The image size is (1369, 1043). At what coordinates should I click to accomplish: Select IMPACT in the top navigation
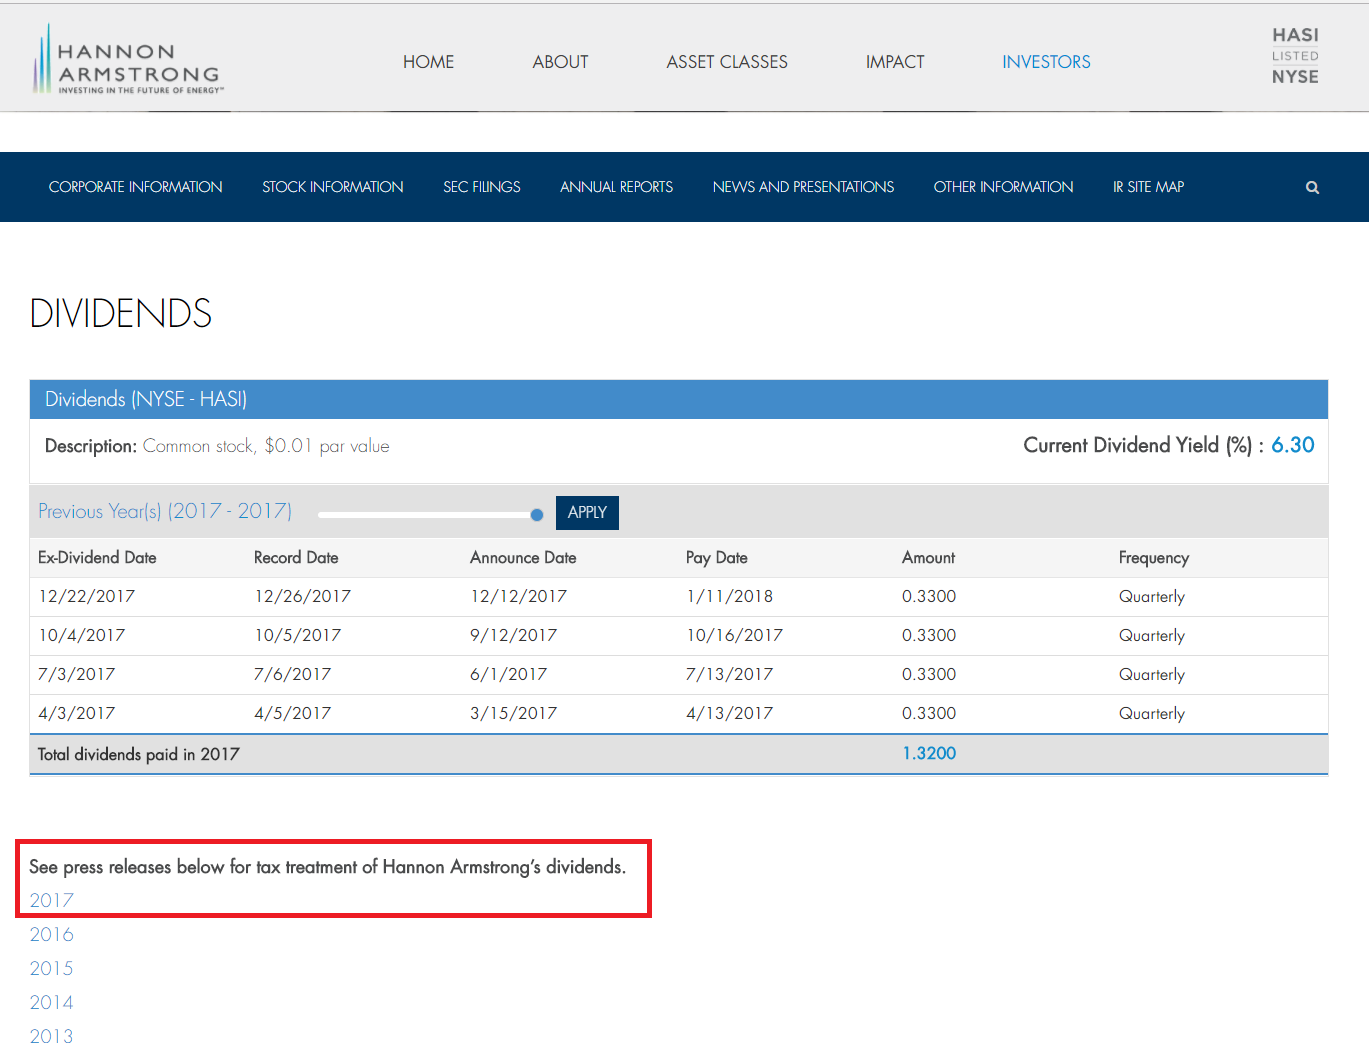click(895, 62)
